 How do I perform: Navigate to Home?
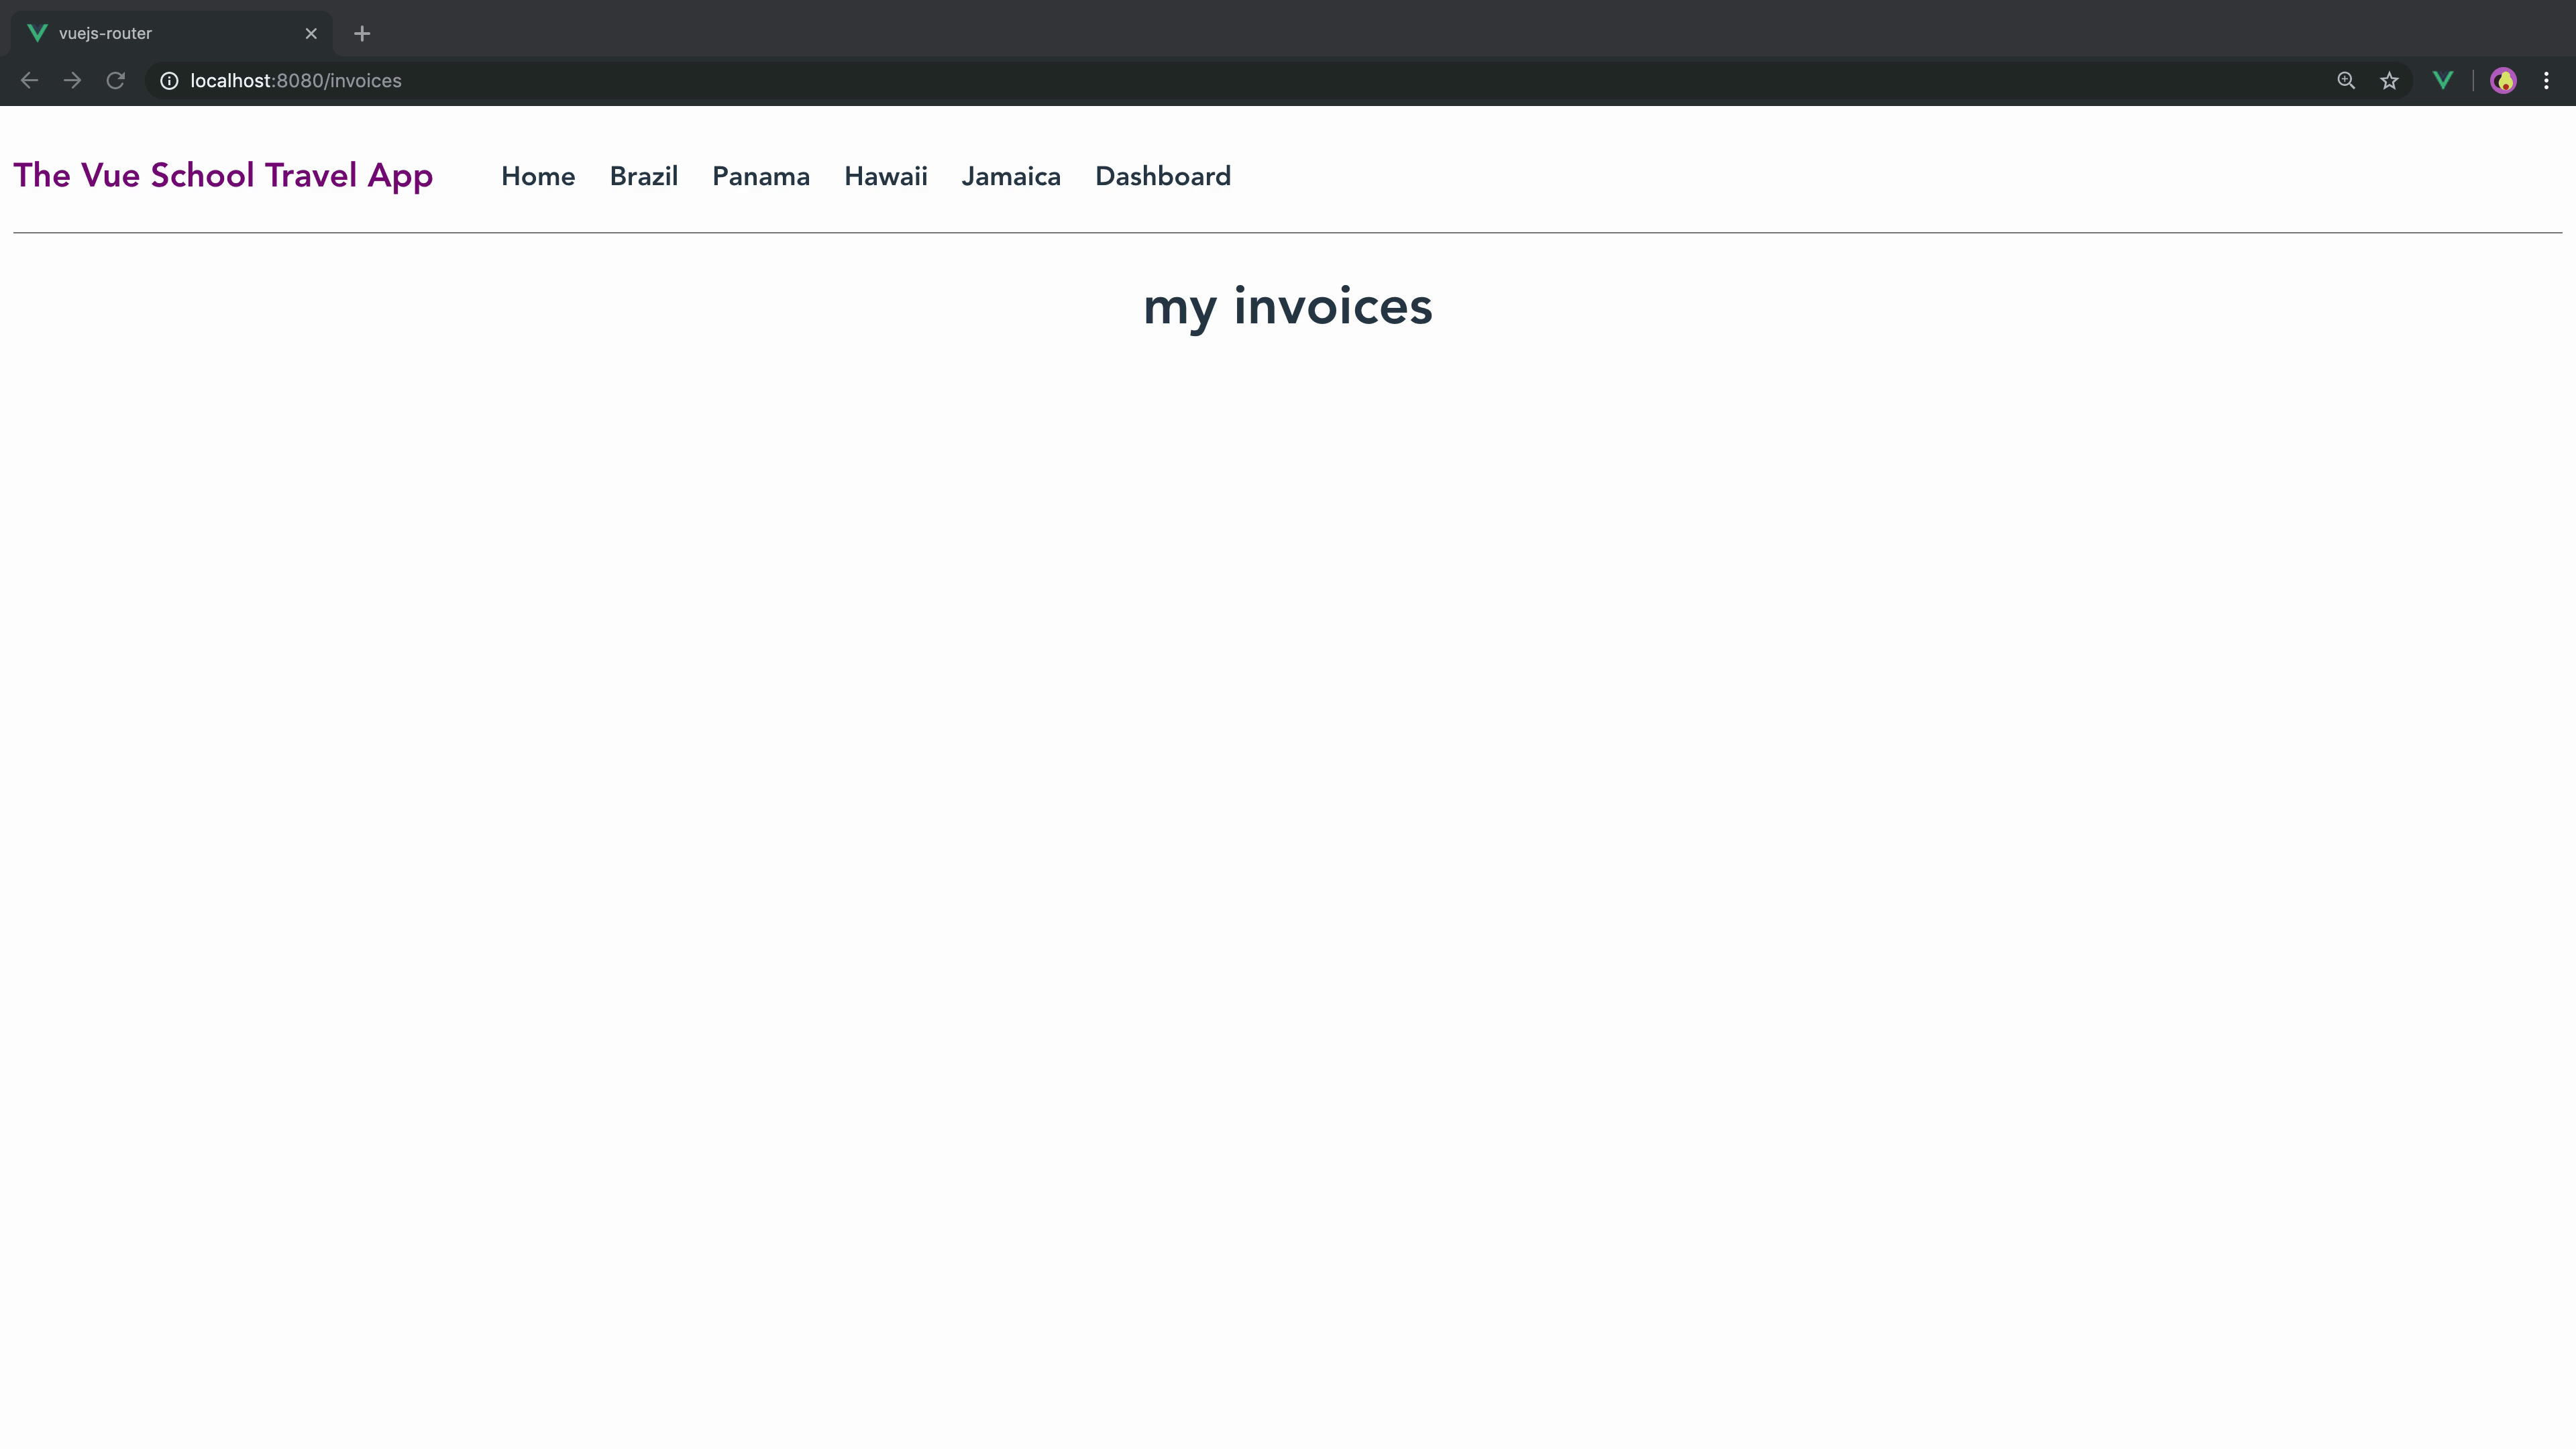click(538, 177)
